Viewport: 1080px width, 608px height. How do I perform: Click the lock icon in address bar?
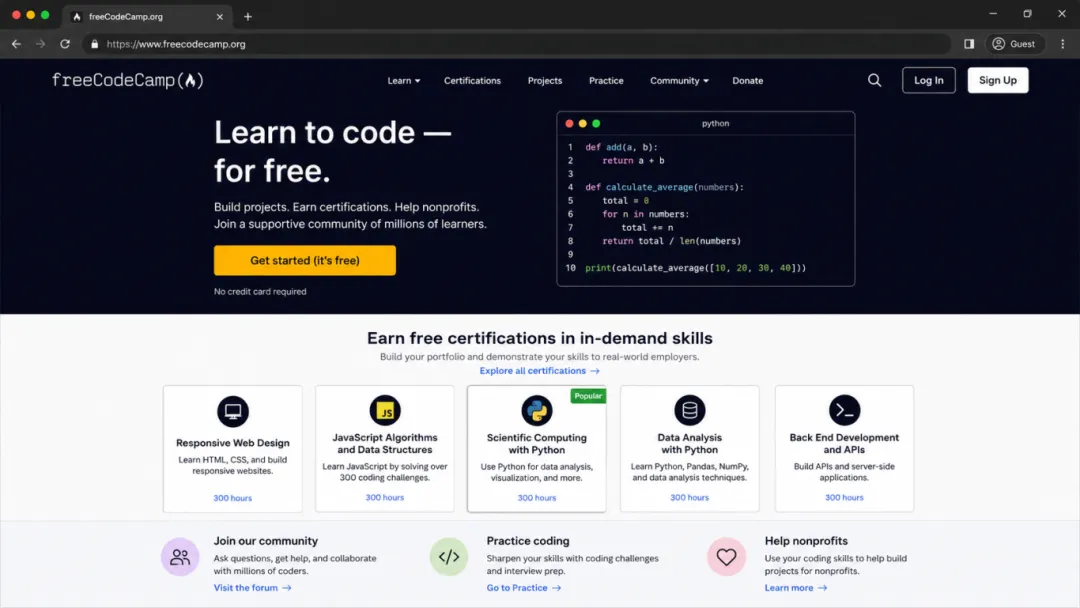94,44
